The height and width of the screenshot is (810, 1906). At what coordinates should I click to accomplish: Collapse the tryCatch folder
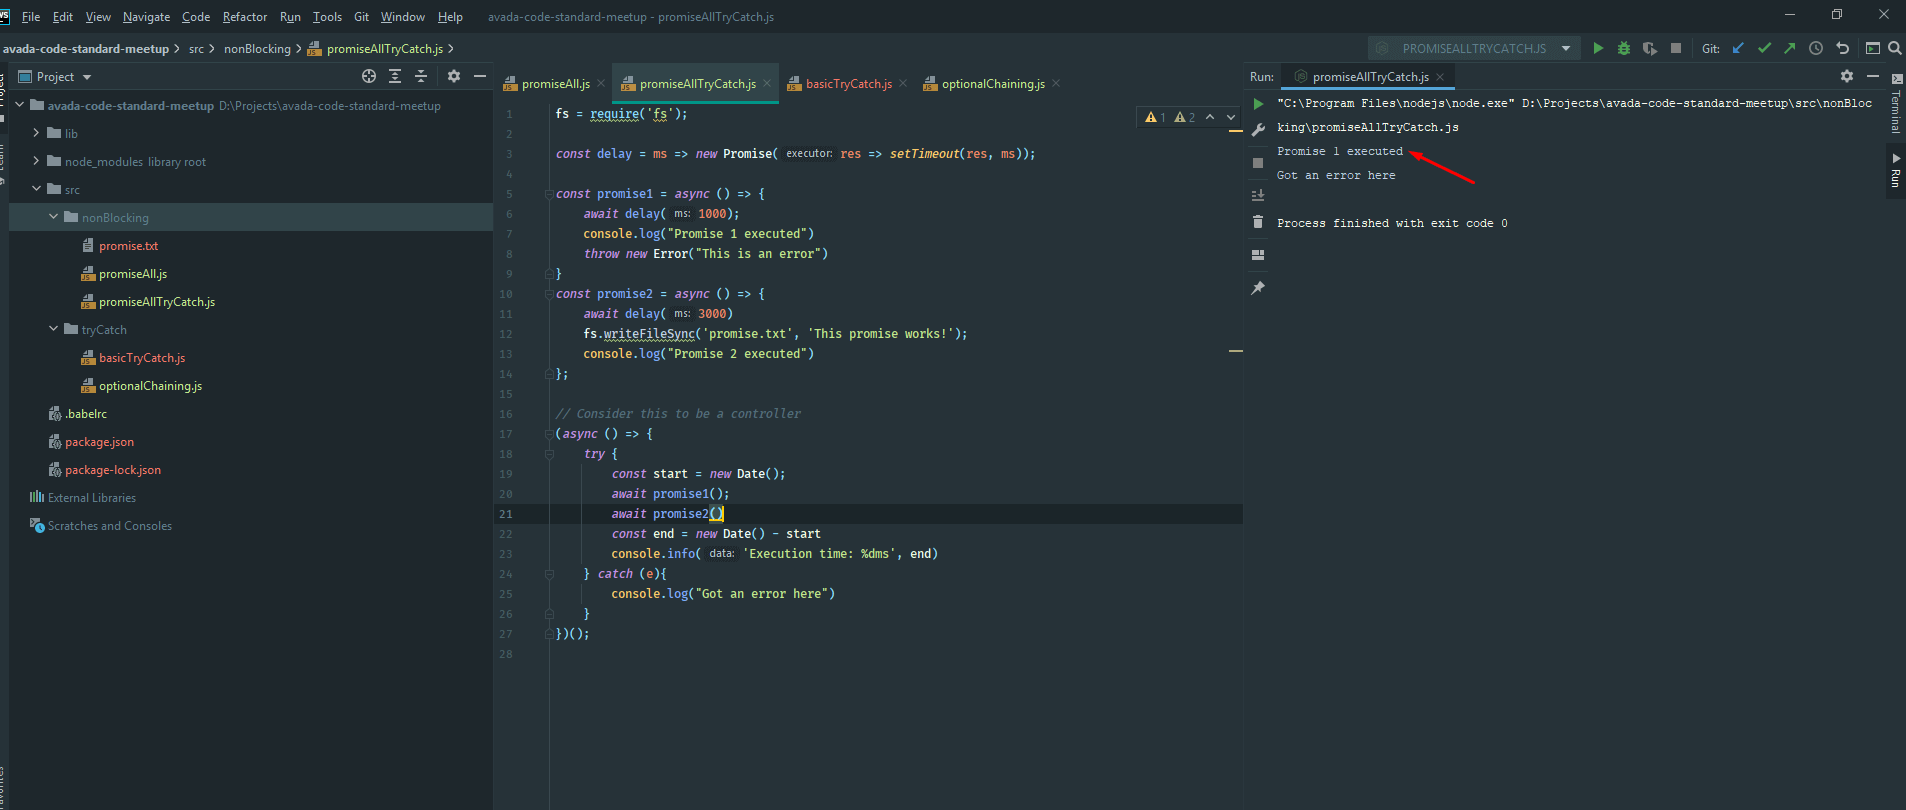(54, 329)
